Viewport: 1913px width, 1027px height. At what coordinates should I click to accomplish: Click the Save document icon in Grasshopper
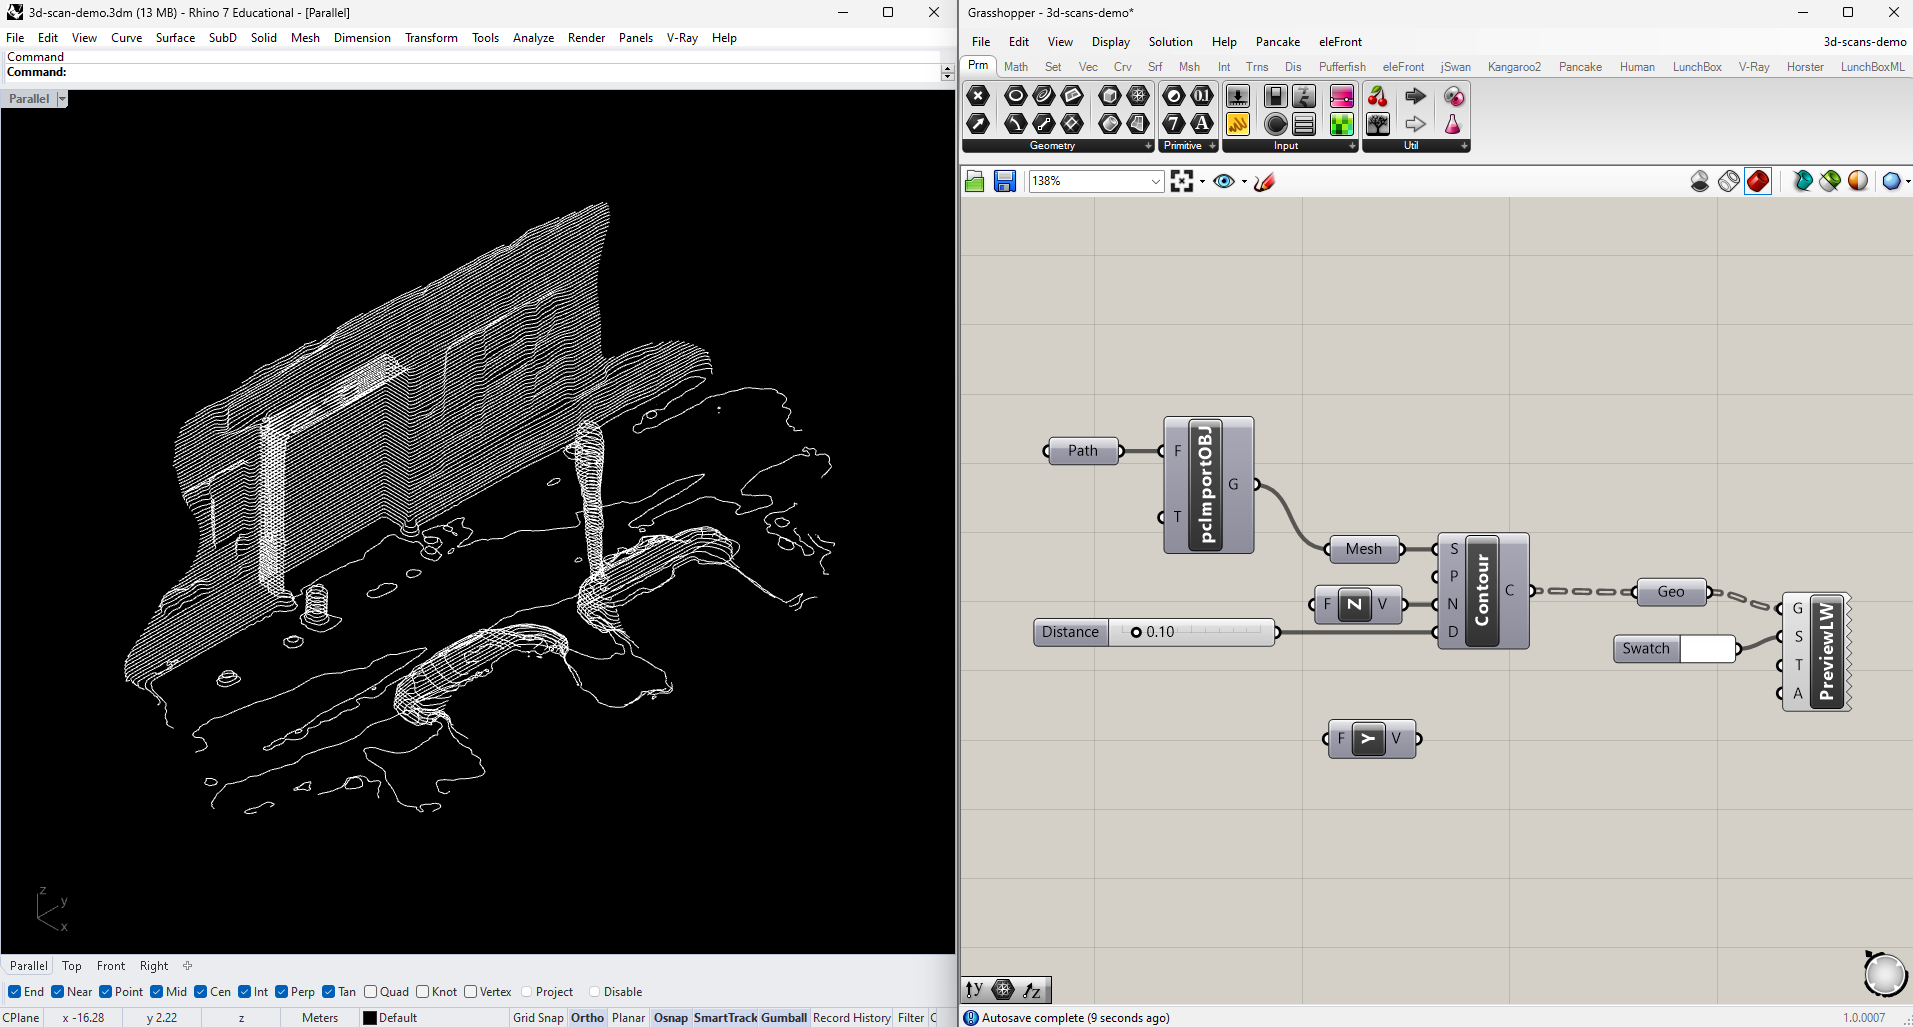(1004, 181)
